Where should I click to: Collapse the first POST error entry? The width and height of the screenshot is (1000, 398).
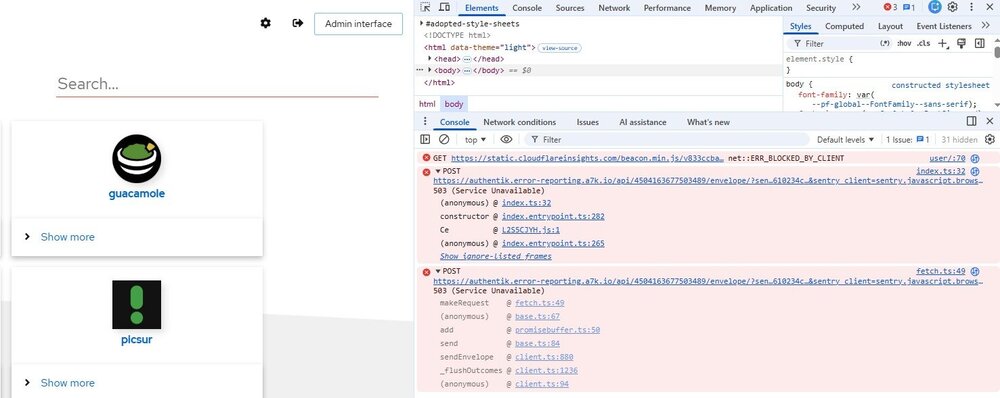(x=438, y=171)
